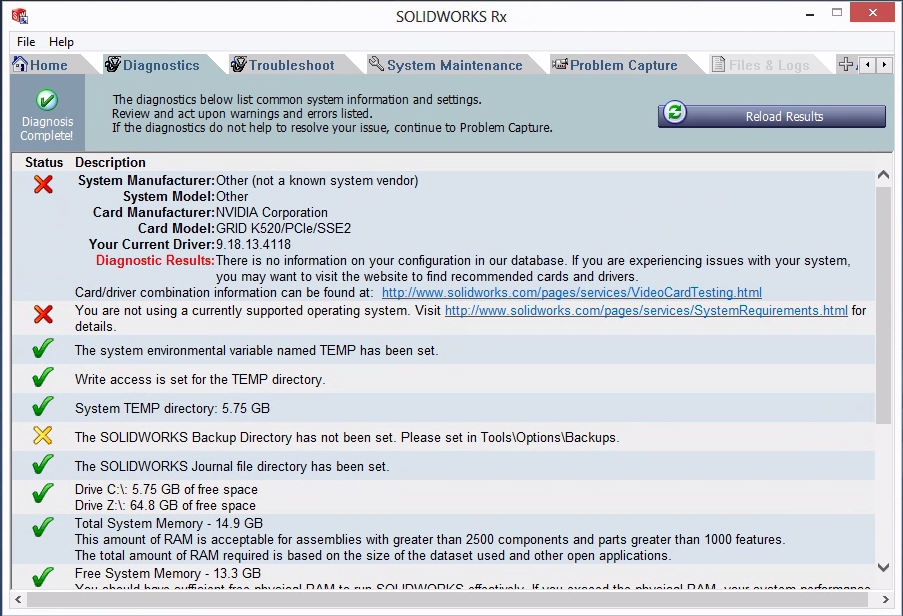Open the SystemRequirements.html link
Screen dimensions: 903x616
pyautogui.click(x=646, y=311)
